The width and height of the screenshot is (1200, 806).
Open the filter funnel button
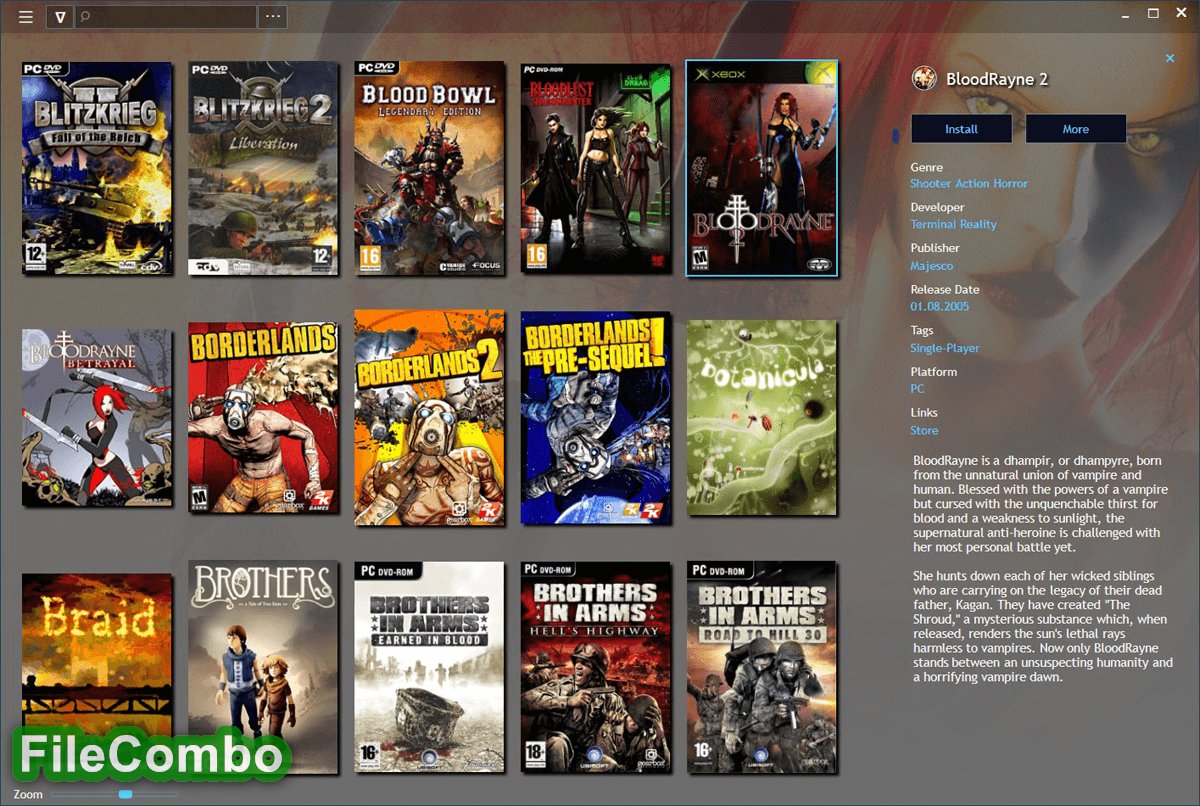[60, 17]
